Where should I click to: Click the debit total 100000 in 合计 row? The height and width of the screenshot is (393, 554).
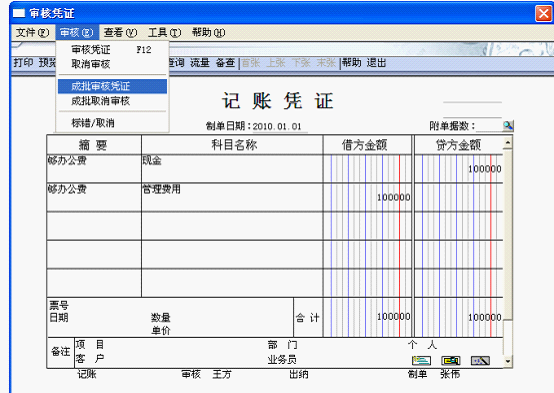click(394, 317)
